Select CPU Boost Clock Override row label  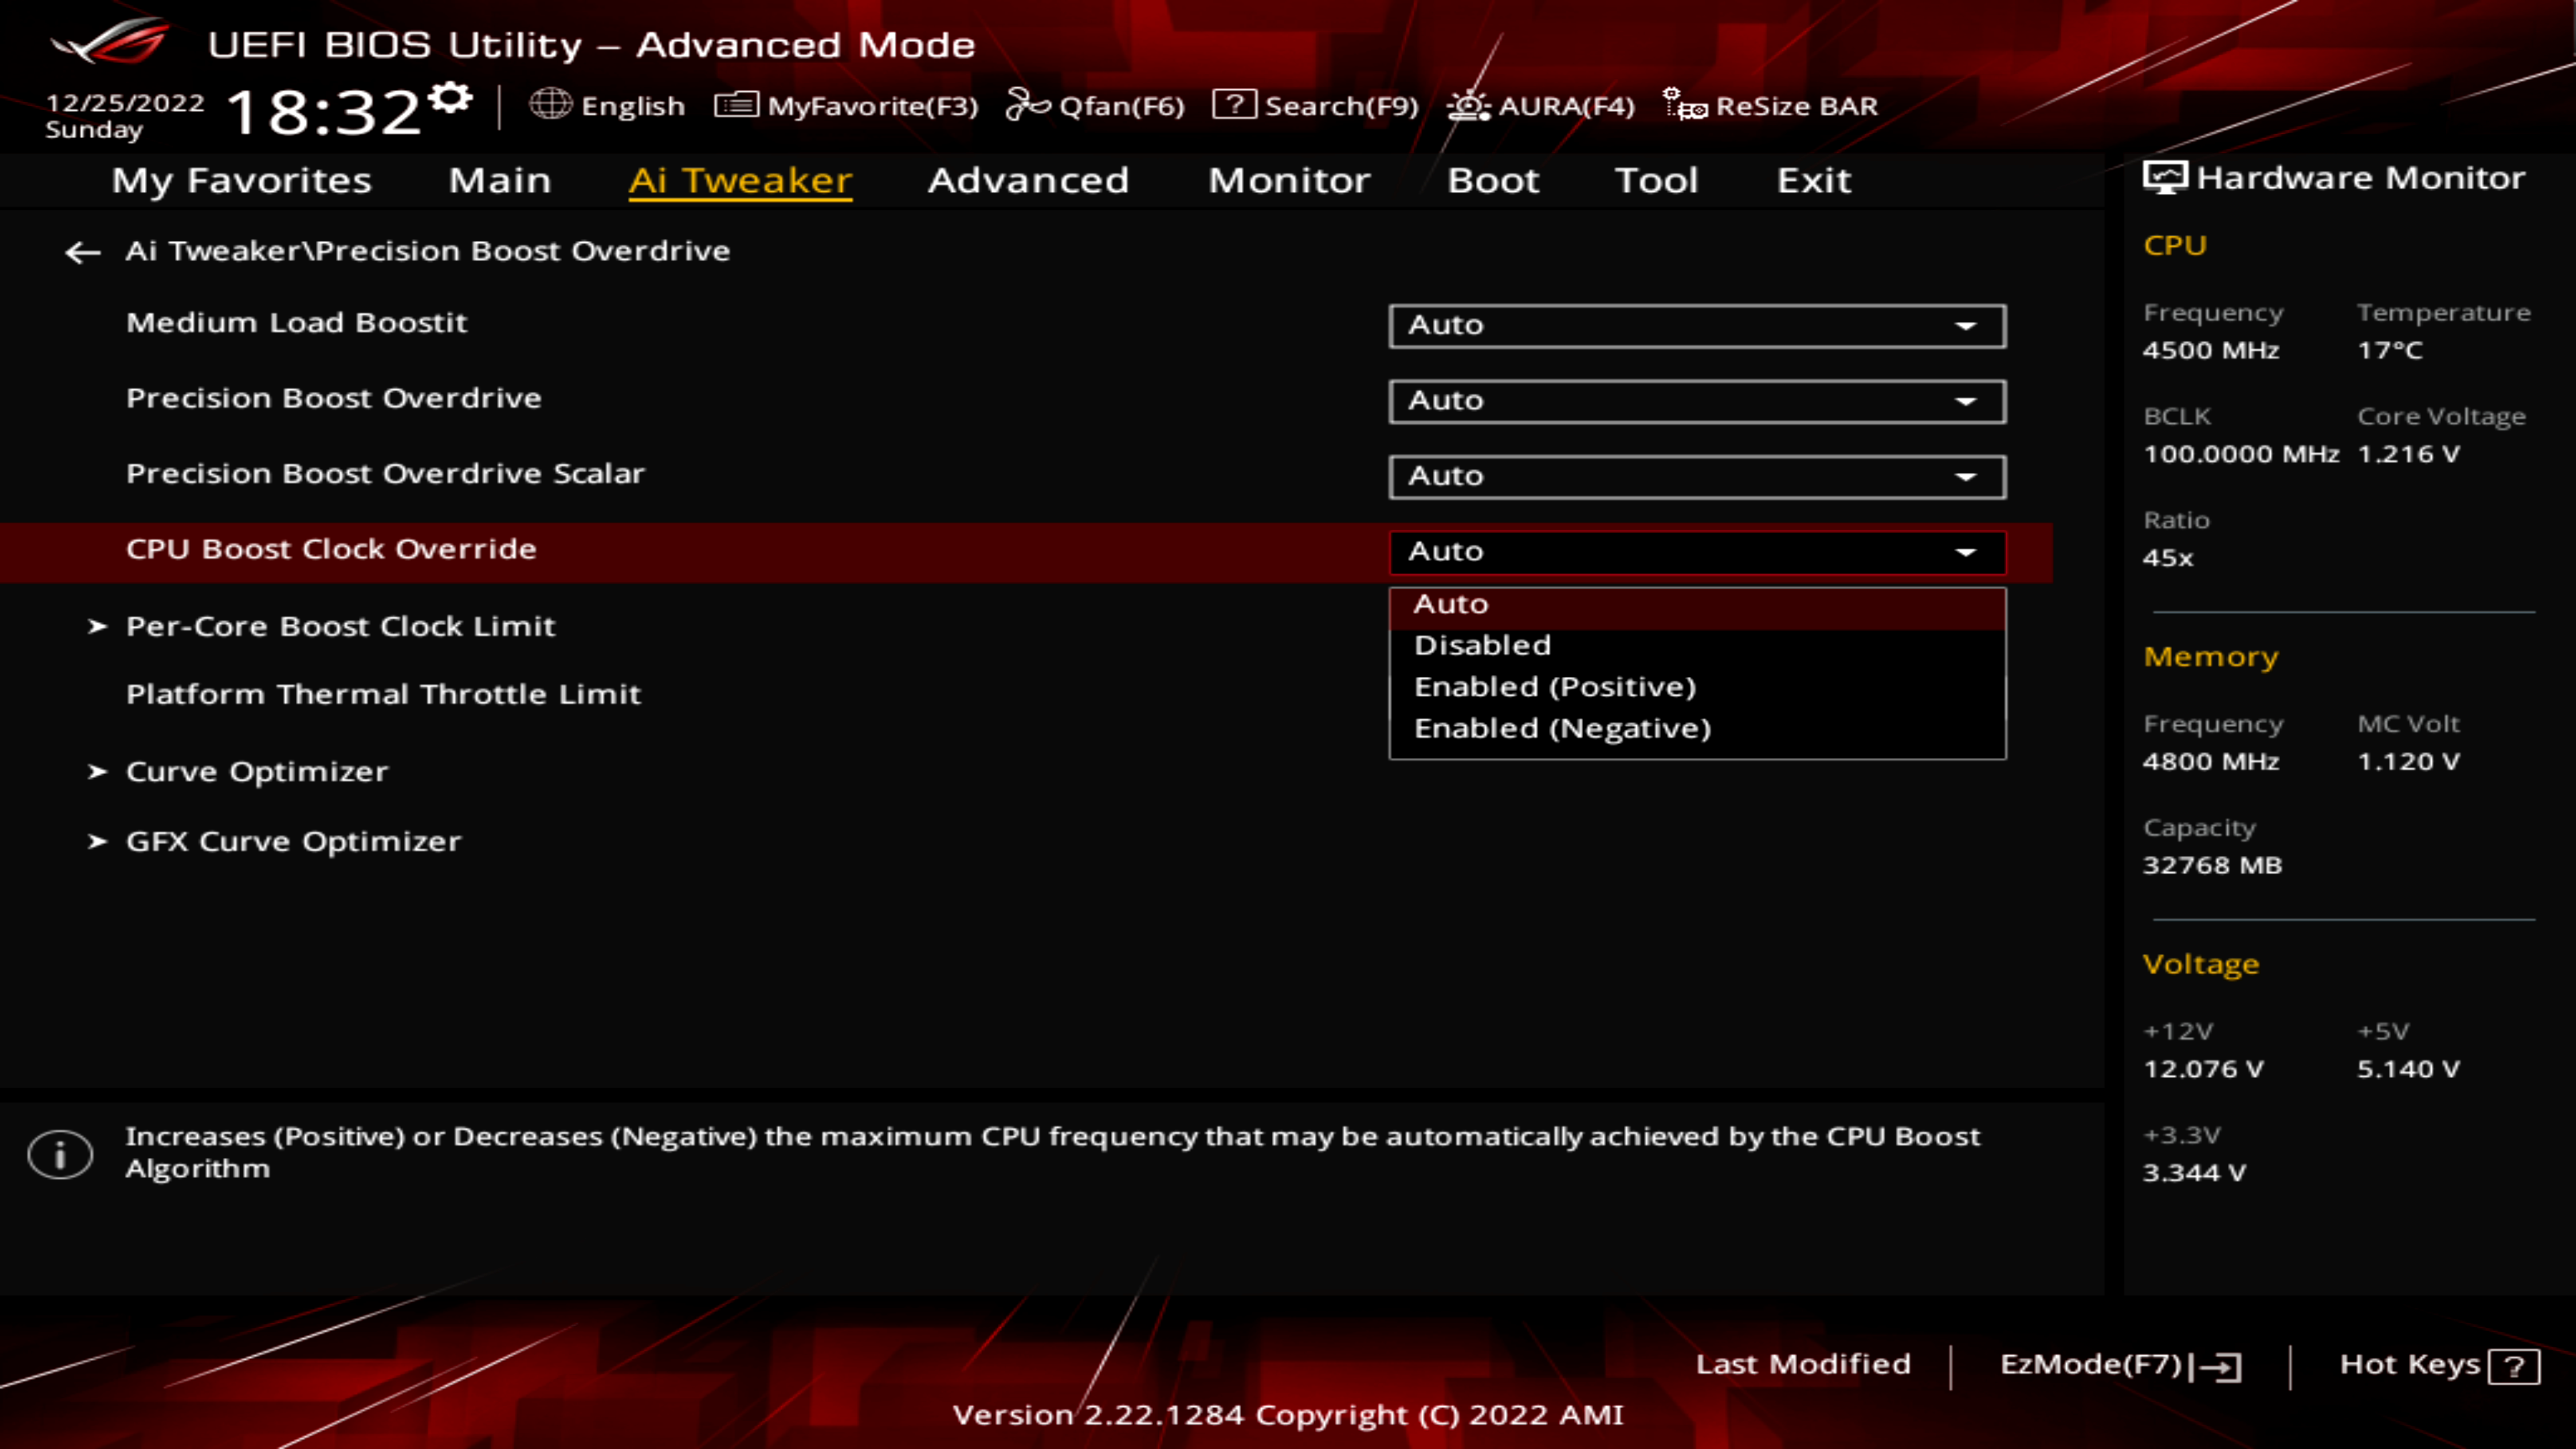point(331,549)
